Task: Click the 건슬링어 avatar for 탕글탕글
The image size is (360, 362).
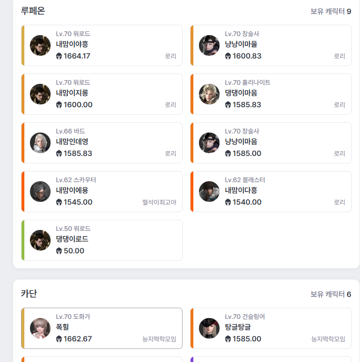Action: 209,328
